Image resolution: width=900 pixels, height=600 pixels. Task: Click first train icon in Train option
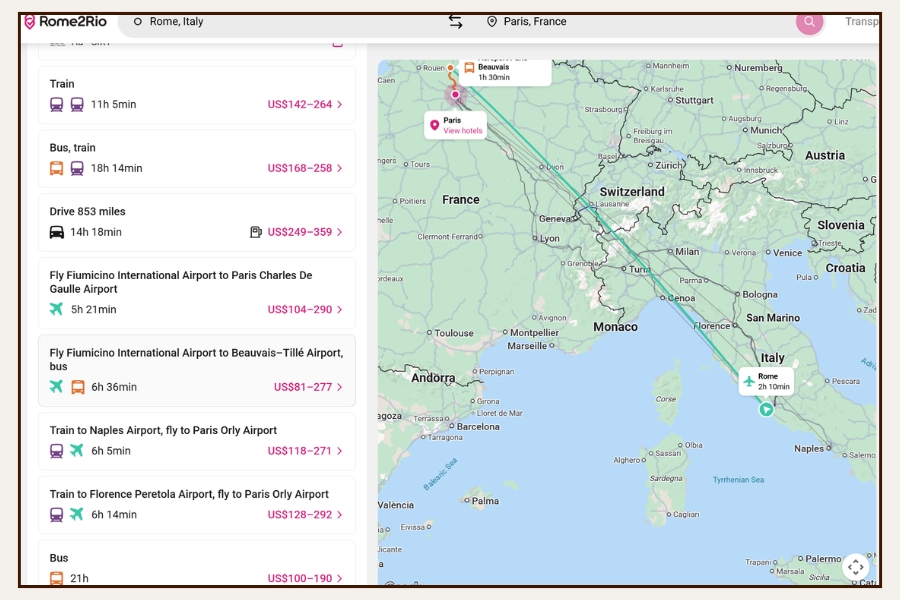(56, 104)
